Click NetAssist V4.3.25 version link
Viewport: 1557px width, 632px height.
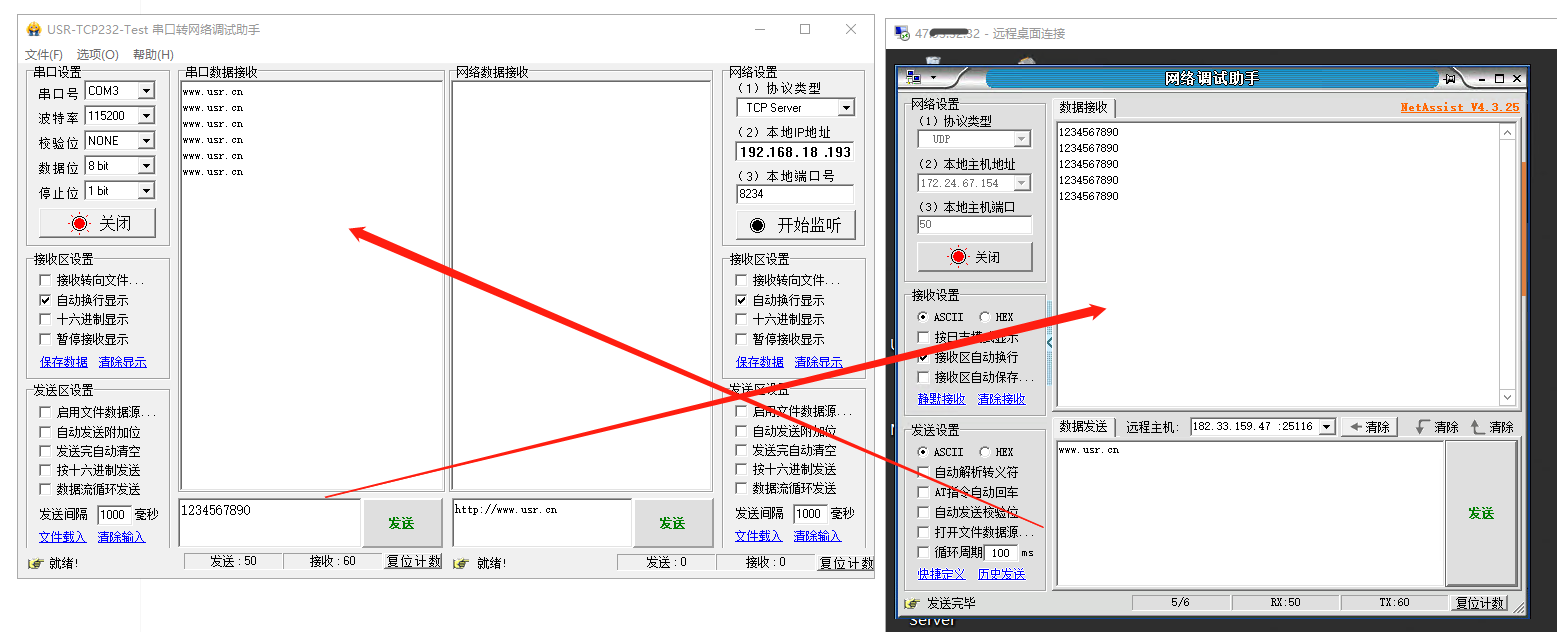(1459, 107)
